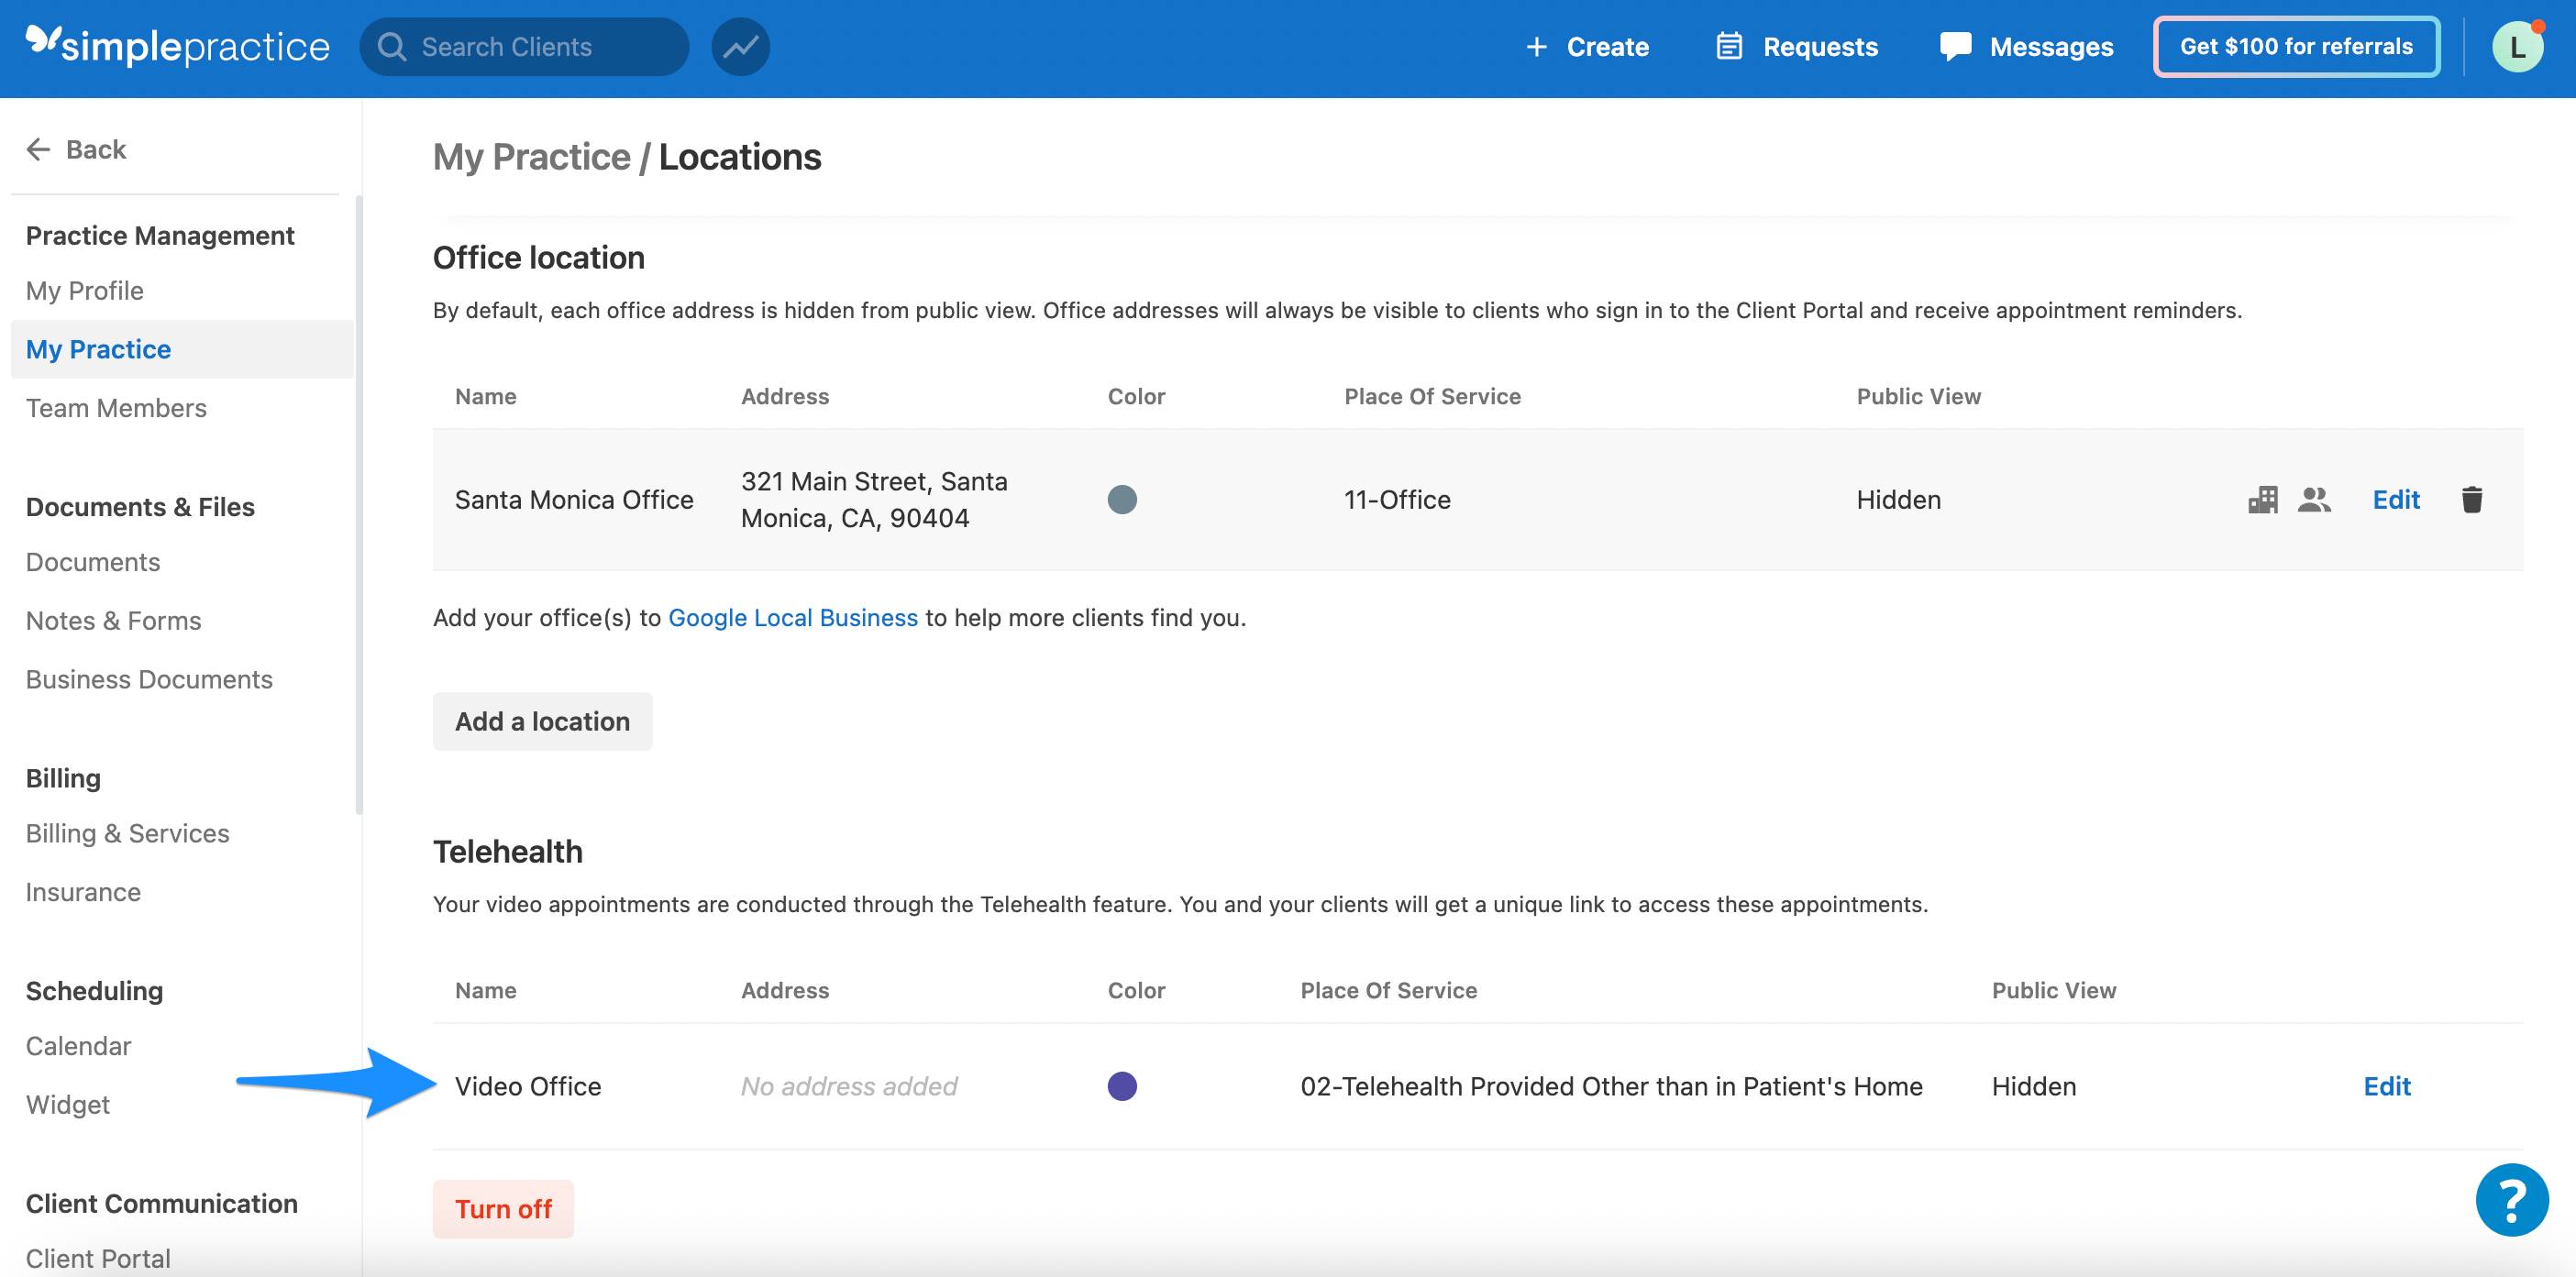Click the search magnifier icon
This screenshot has width=2576, height=1277.
coord(392,47)
